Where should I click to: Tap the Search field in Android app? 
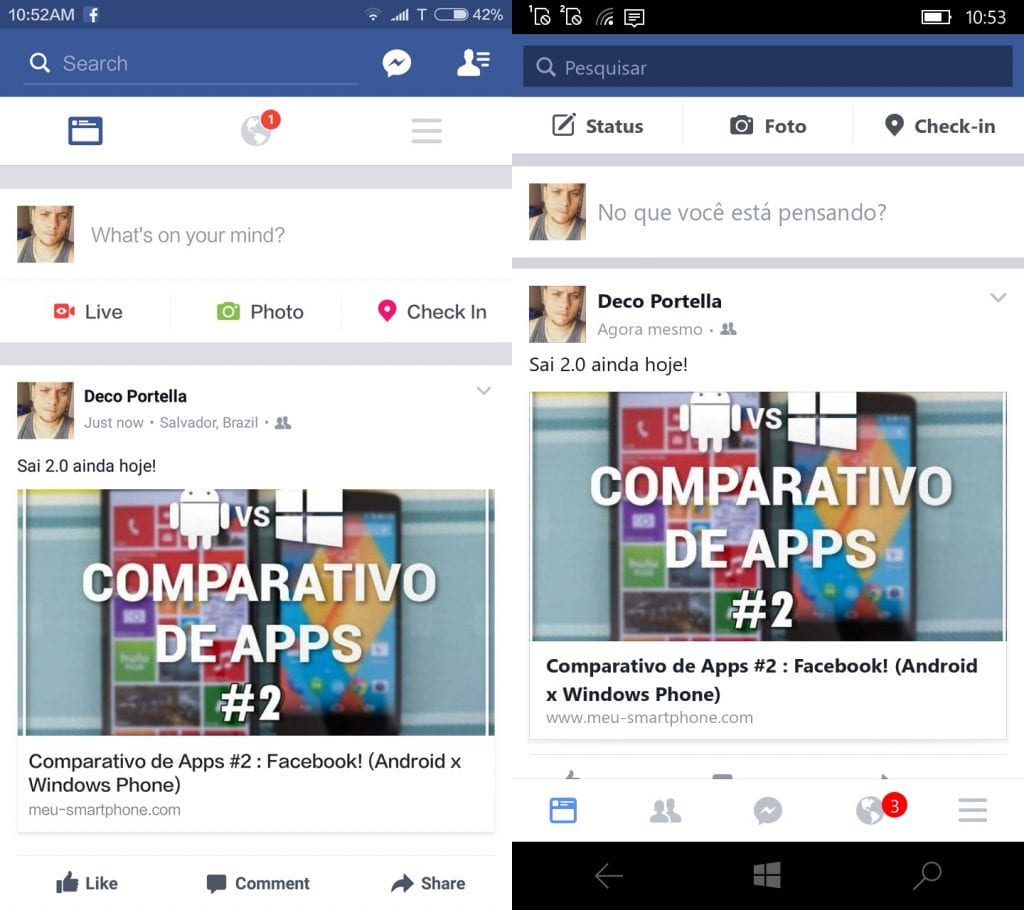190,63
